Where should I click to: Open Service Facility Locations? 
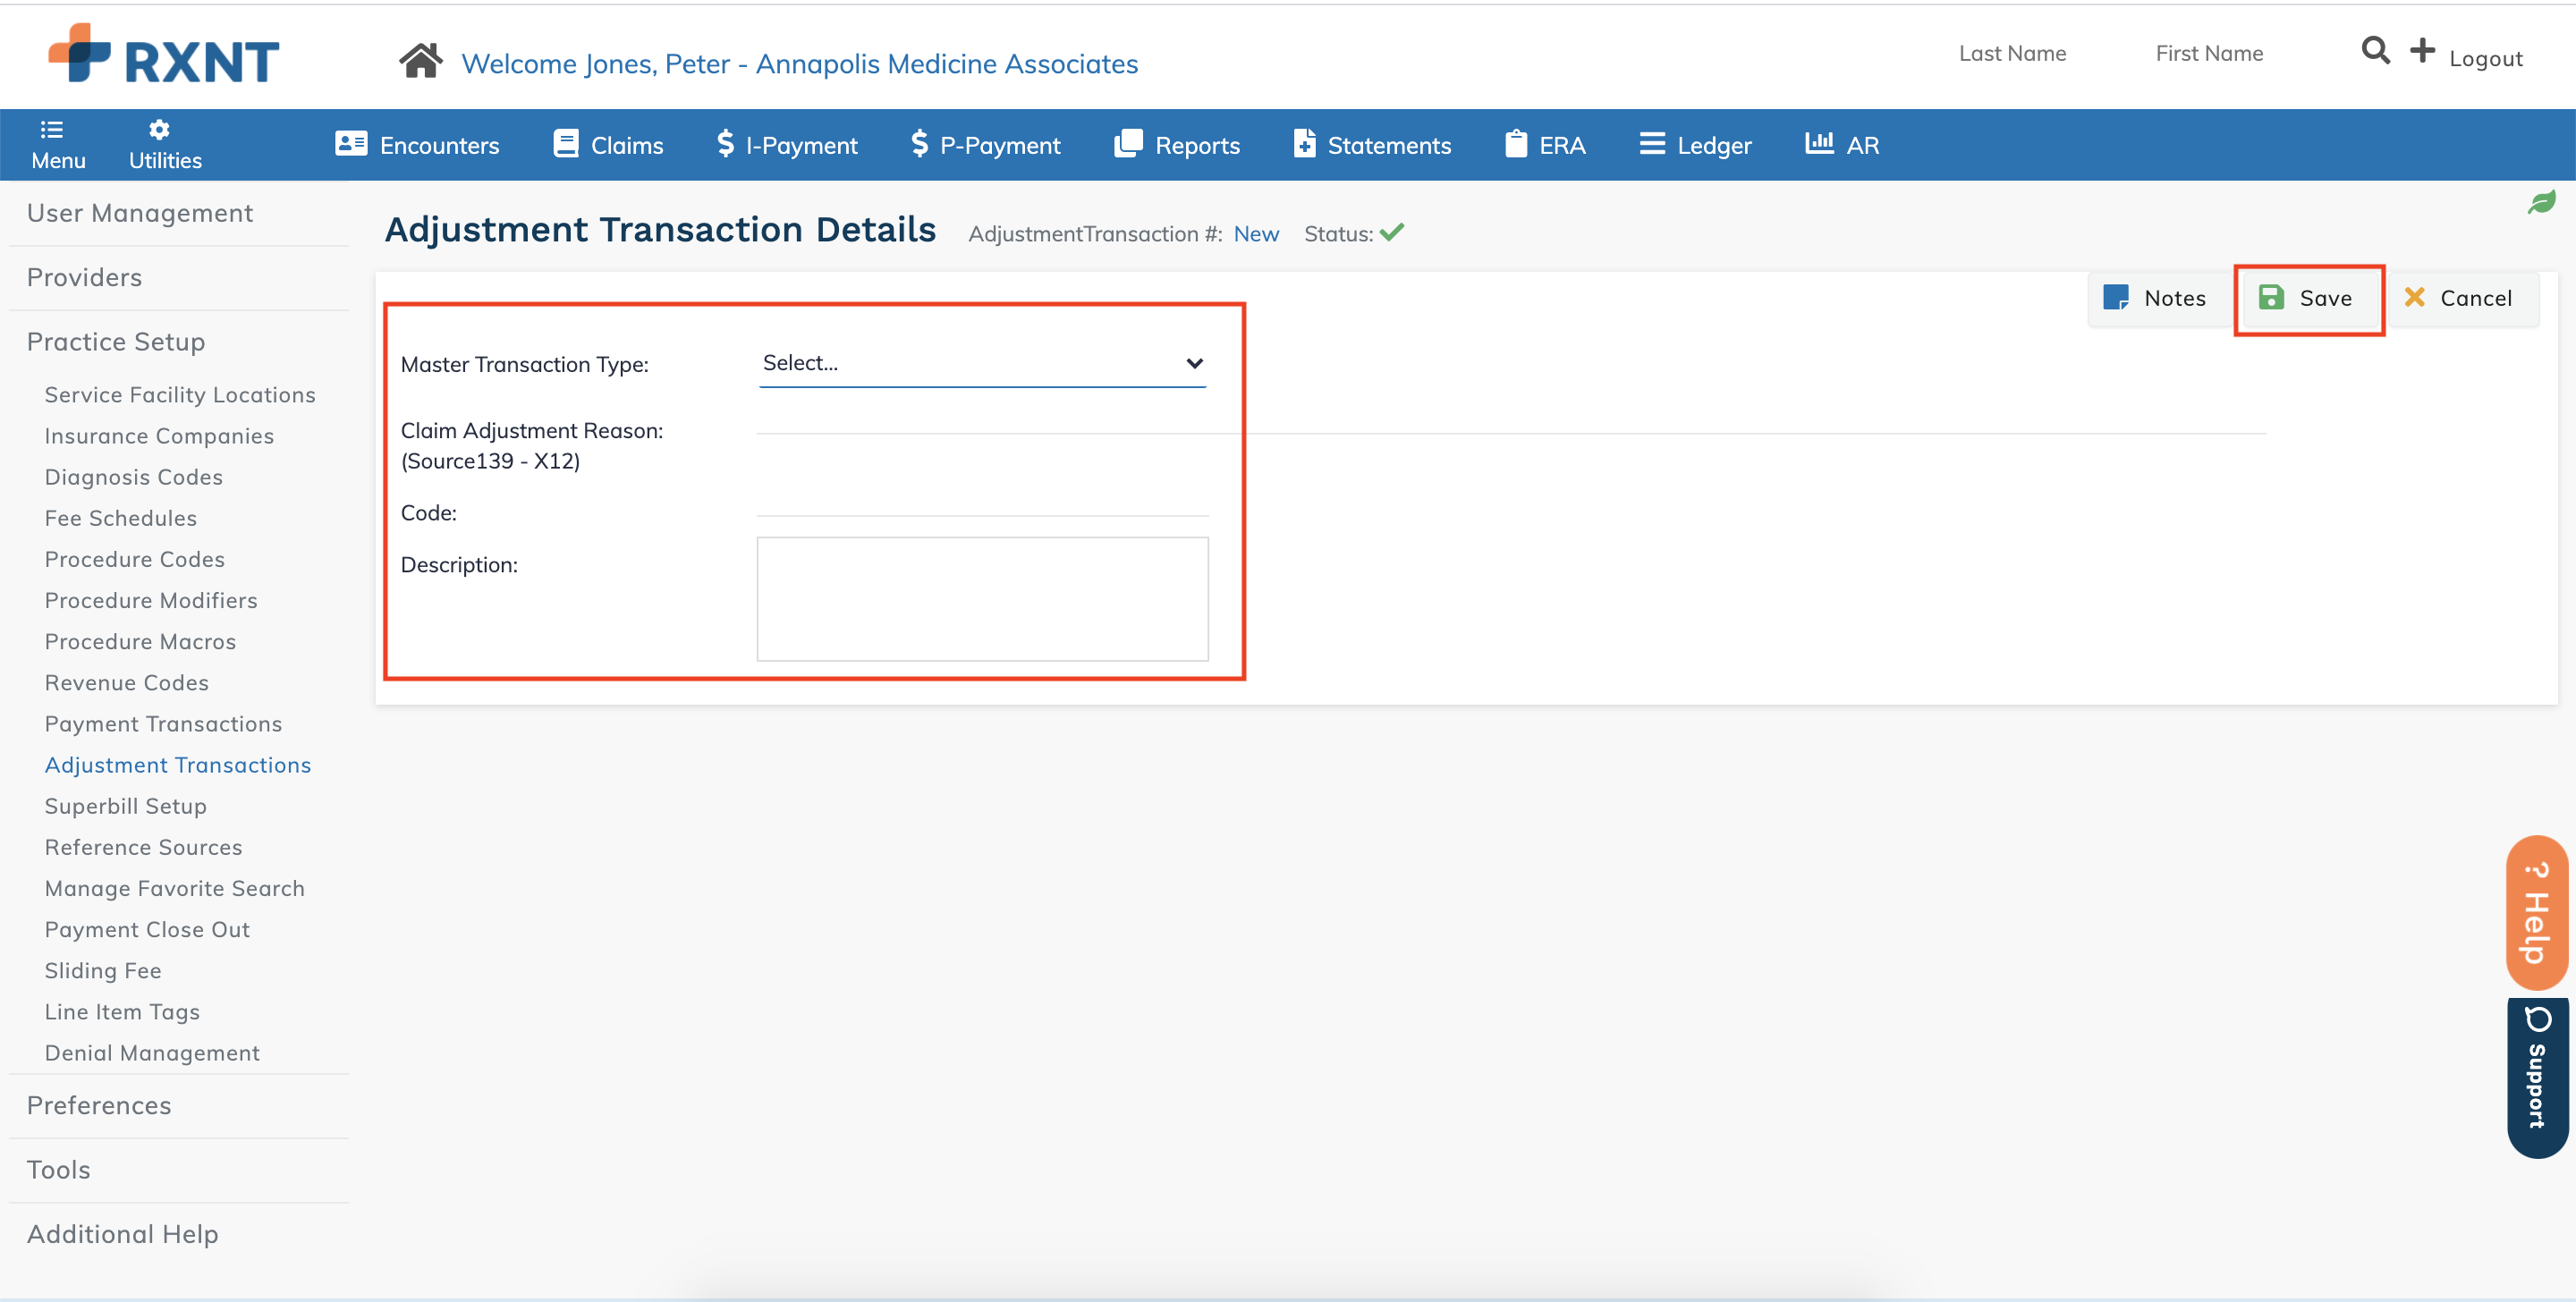click(x=180, y=395)
